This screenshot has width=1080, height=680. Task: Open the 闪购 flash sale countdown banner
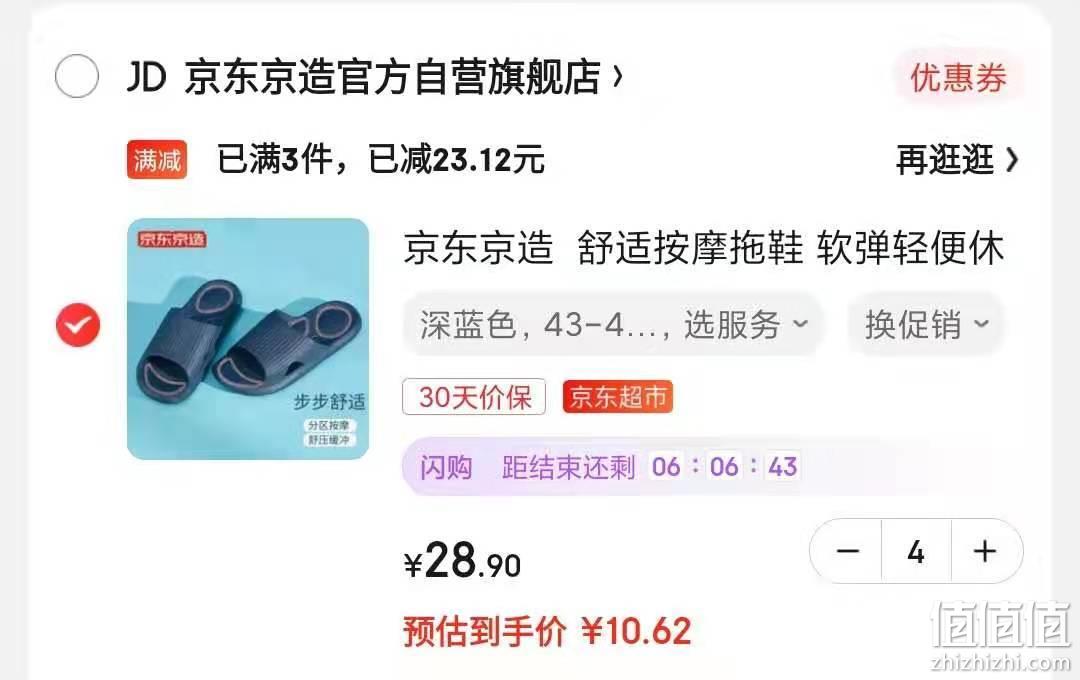(x=703, y=466)
